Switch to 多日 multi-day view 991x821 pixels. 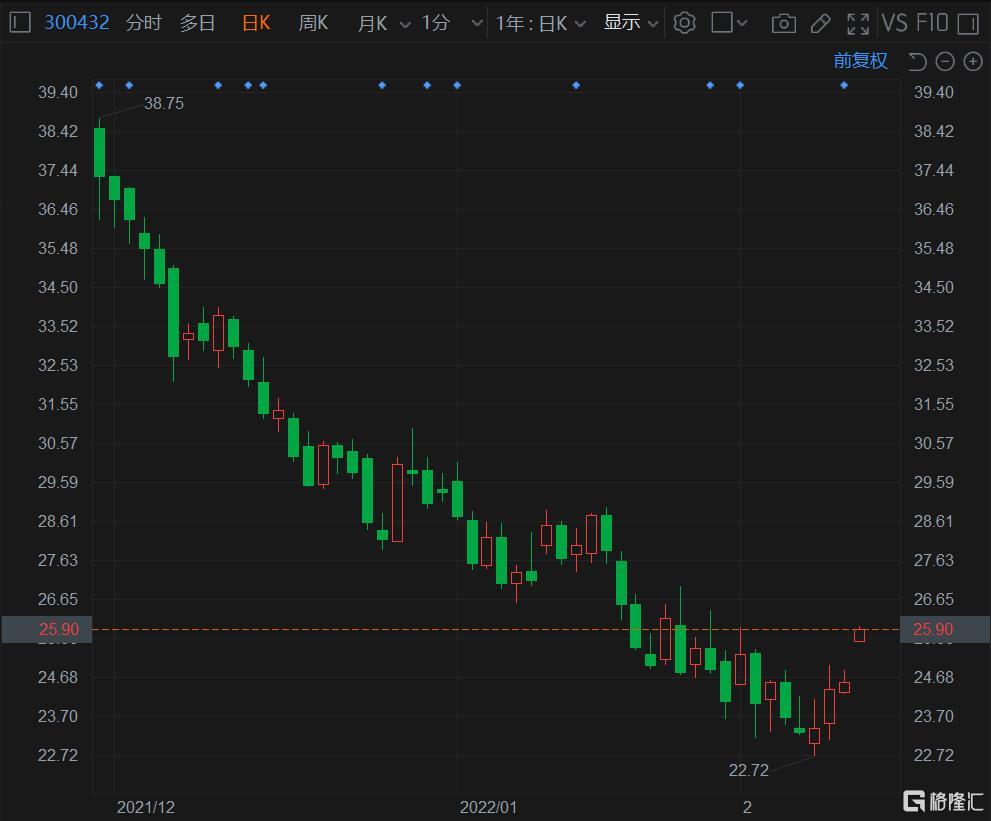(197, 23)
